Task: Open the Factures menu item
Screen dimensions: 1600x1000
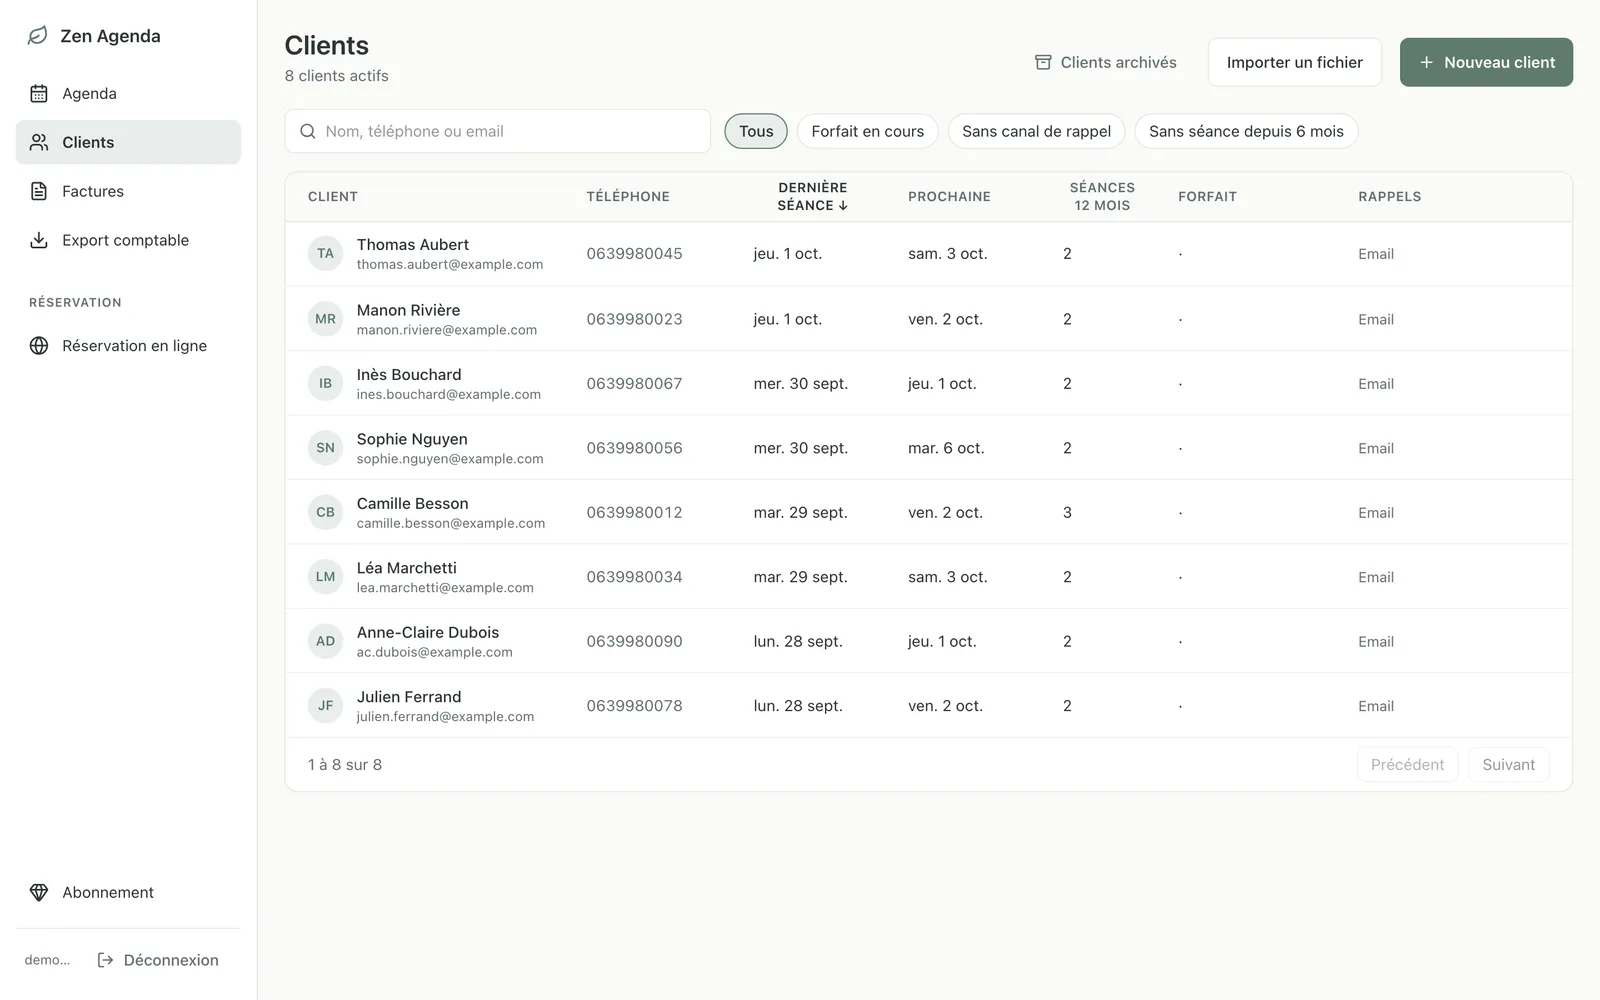Action: click(128, 191)
